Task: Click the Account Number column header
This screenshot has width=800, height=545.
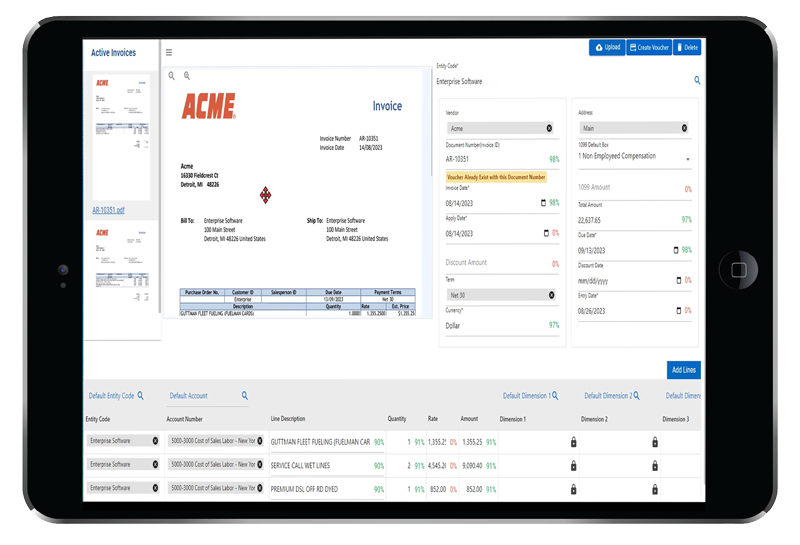Action: [184, 419]
